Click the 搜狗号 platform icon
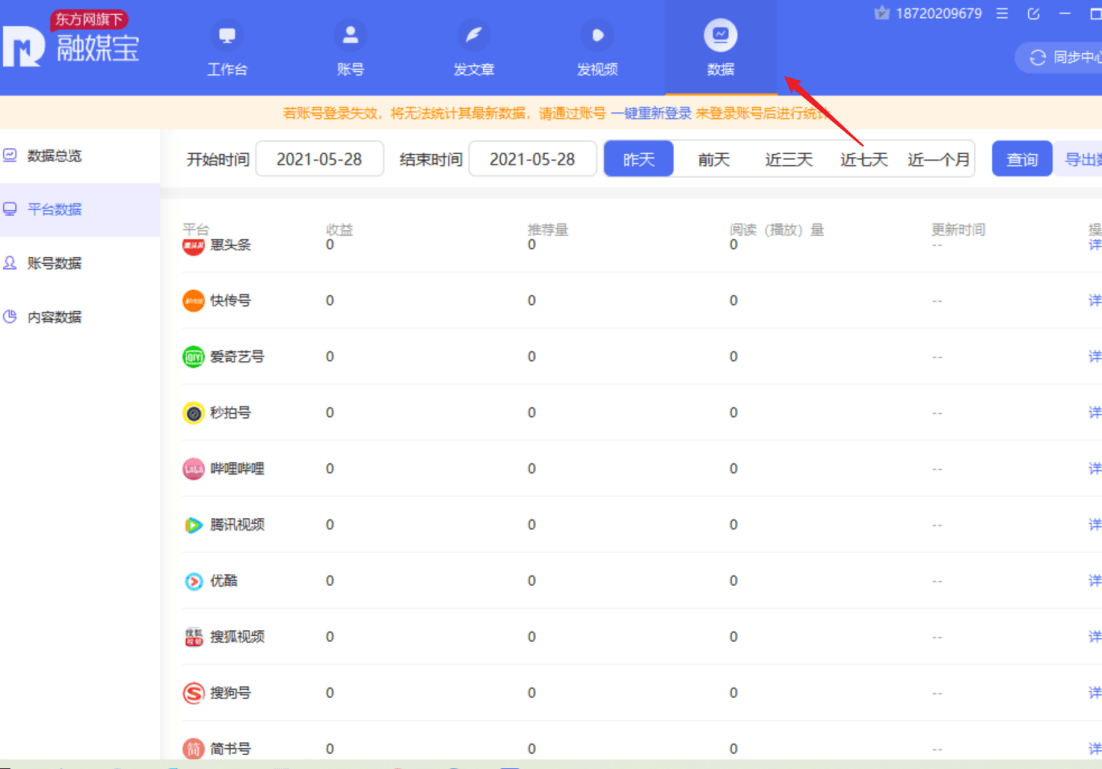This screenshot has height=769, width=1102. (x=193, y=693)
